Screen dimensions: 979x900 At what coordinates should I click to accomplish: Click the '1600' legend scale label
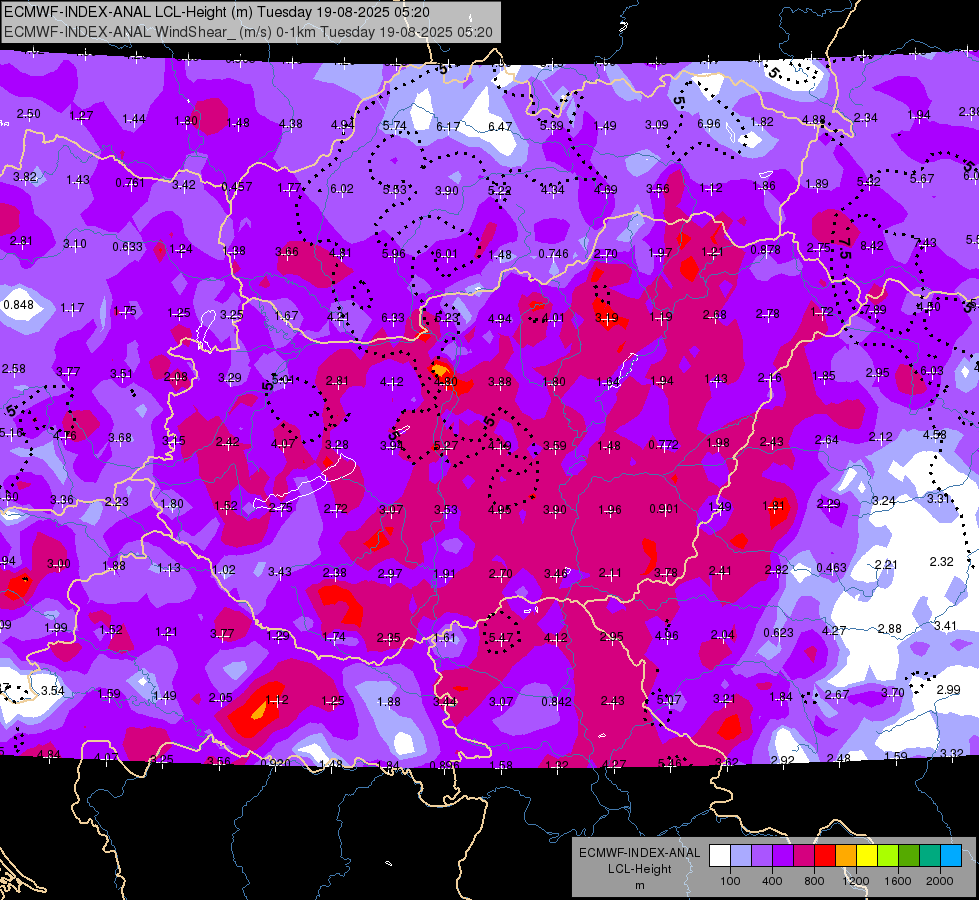[898, 881]
